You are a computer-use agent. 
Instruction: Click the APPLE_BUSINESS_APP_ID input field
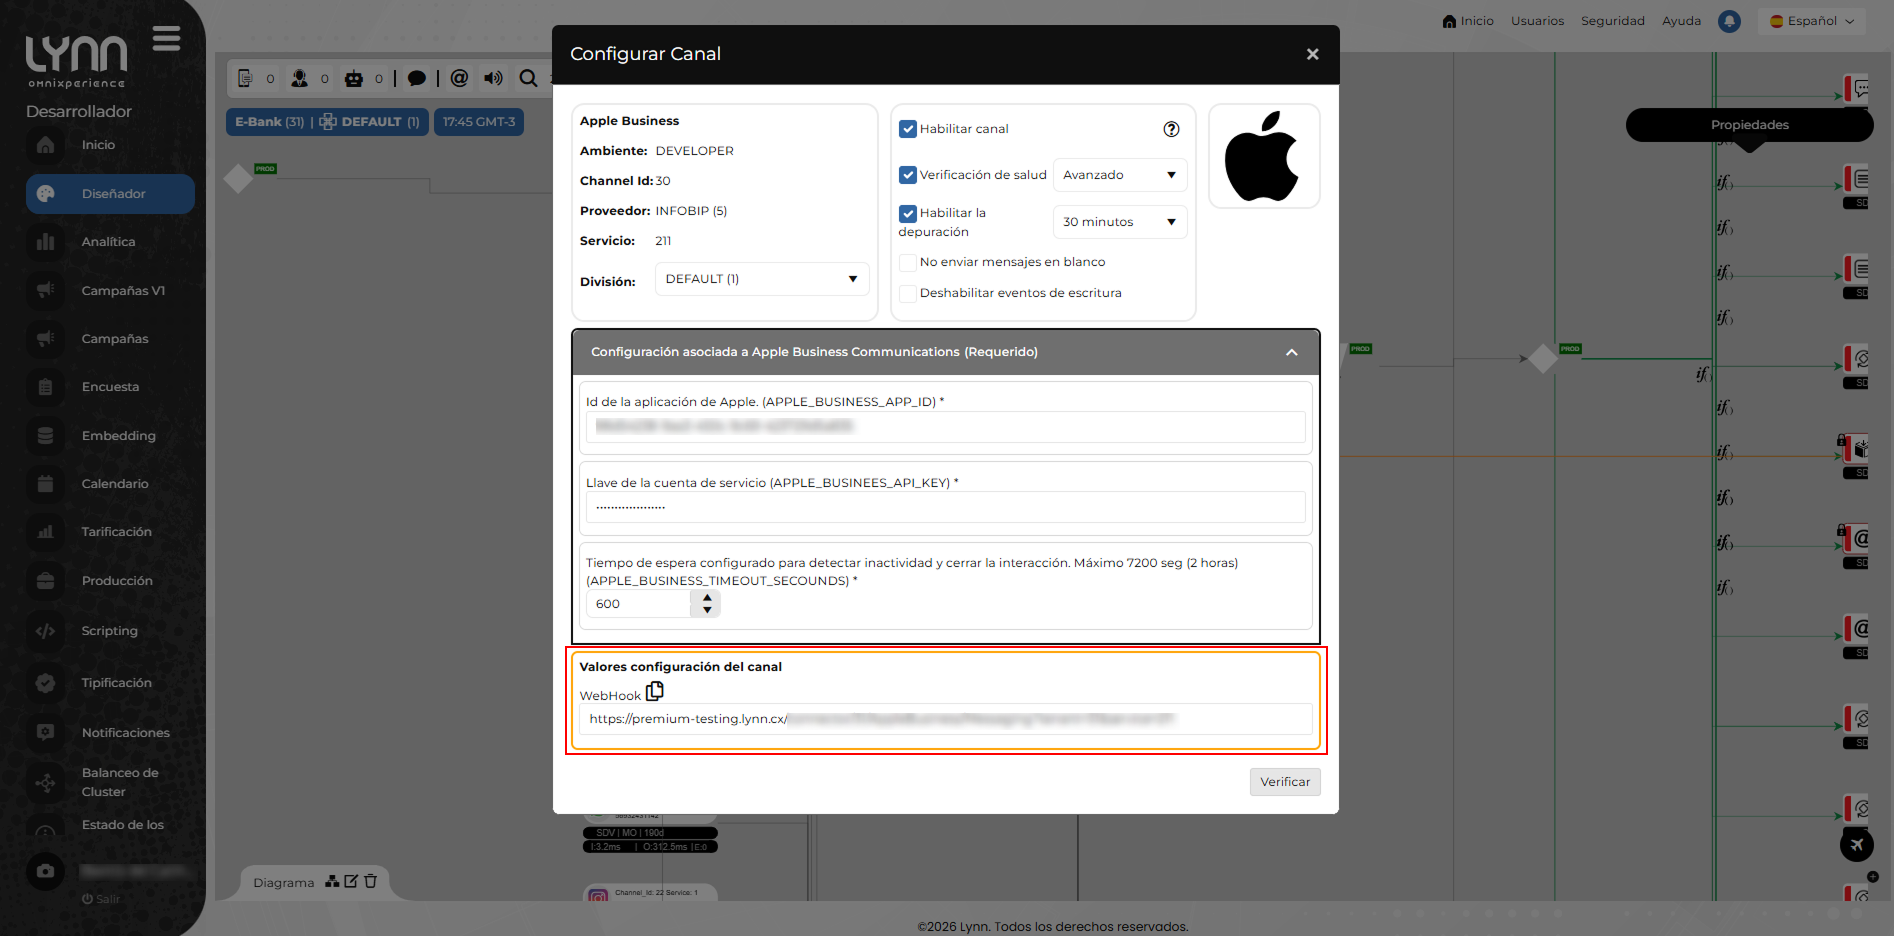[945, 427]
